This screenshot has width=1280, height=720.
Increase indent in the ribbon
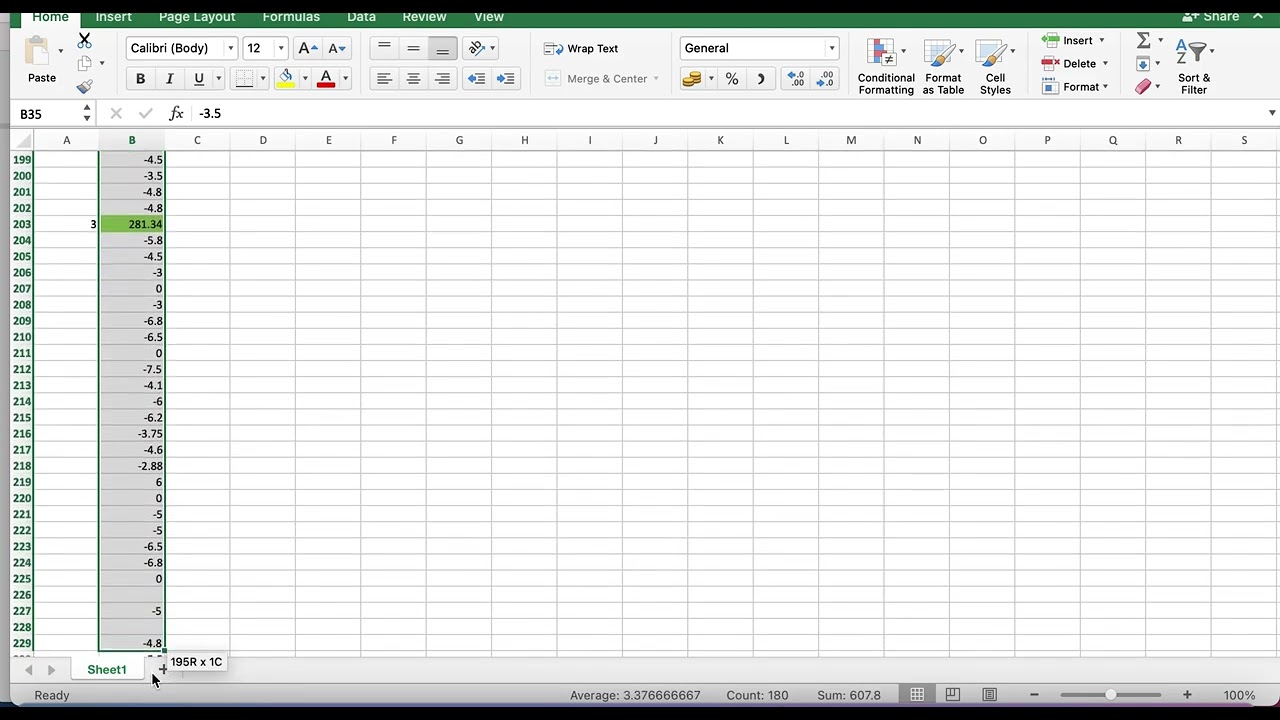(505, 79)
